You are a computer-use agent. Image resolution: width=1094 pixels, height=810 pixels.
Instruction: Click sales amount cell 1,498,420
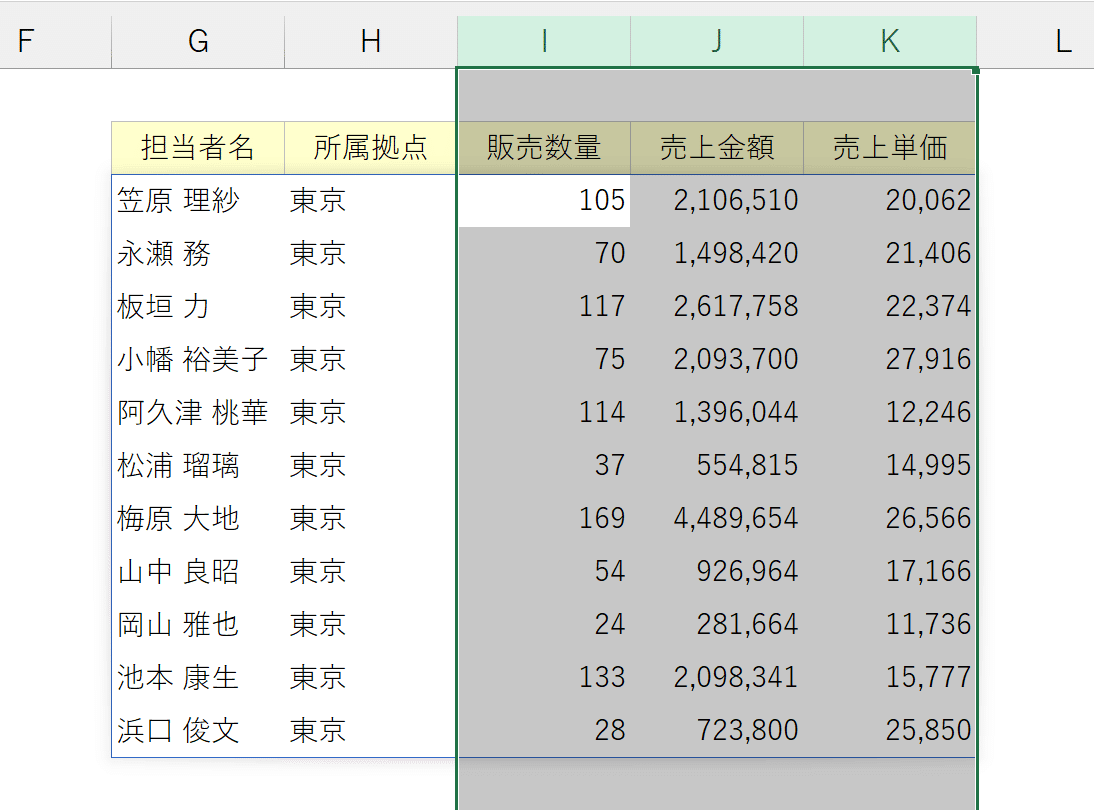click(x=717, y=253)
